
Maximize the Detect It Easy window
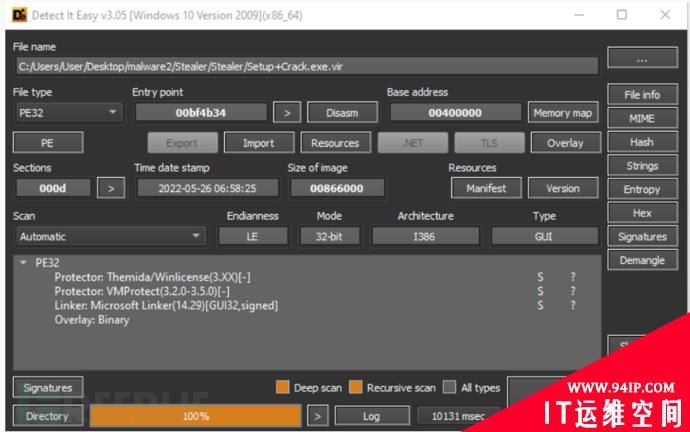621,15
